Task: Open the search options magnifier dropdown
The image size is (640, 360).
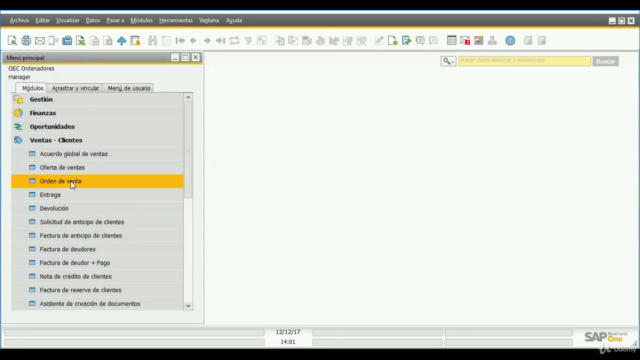Action: tap(448, 61)
